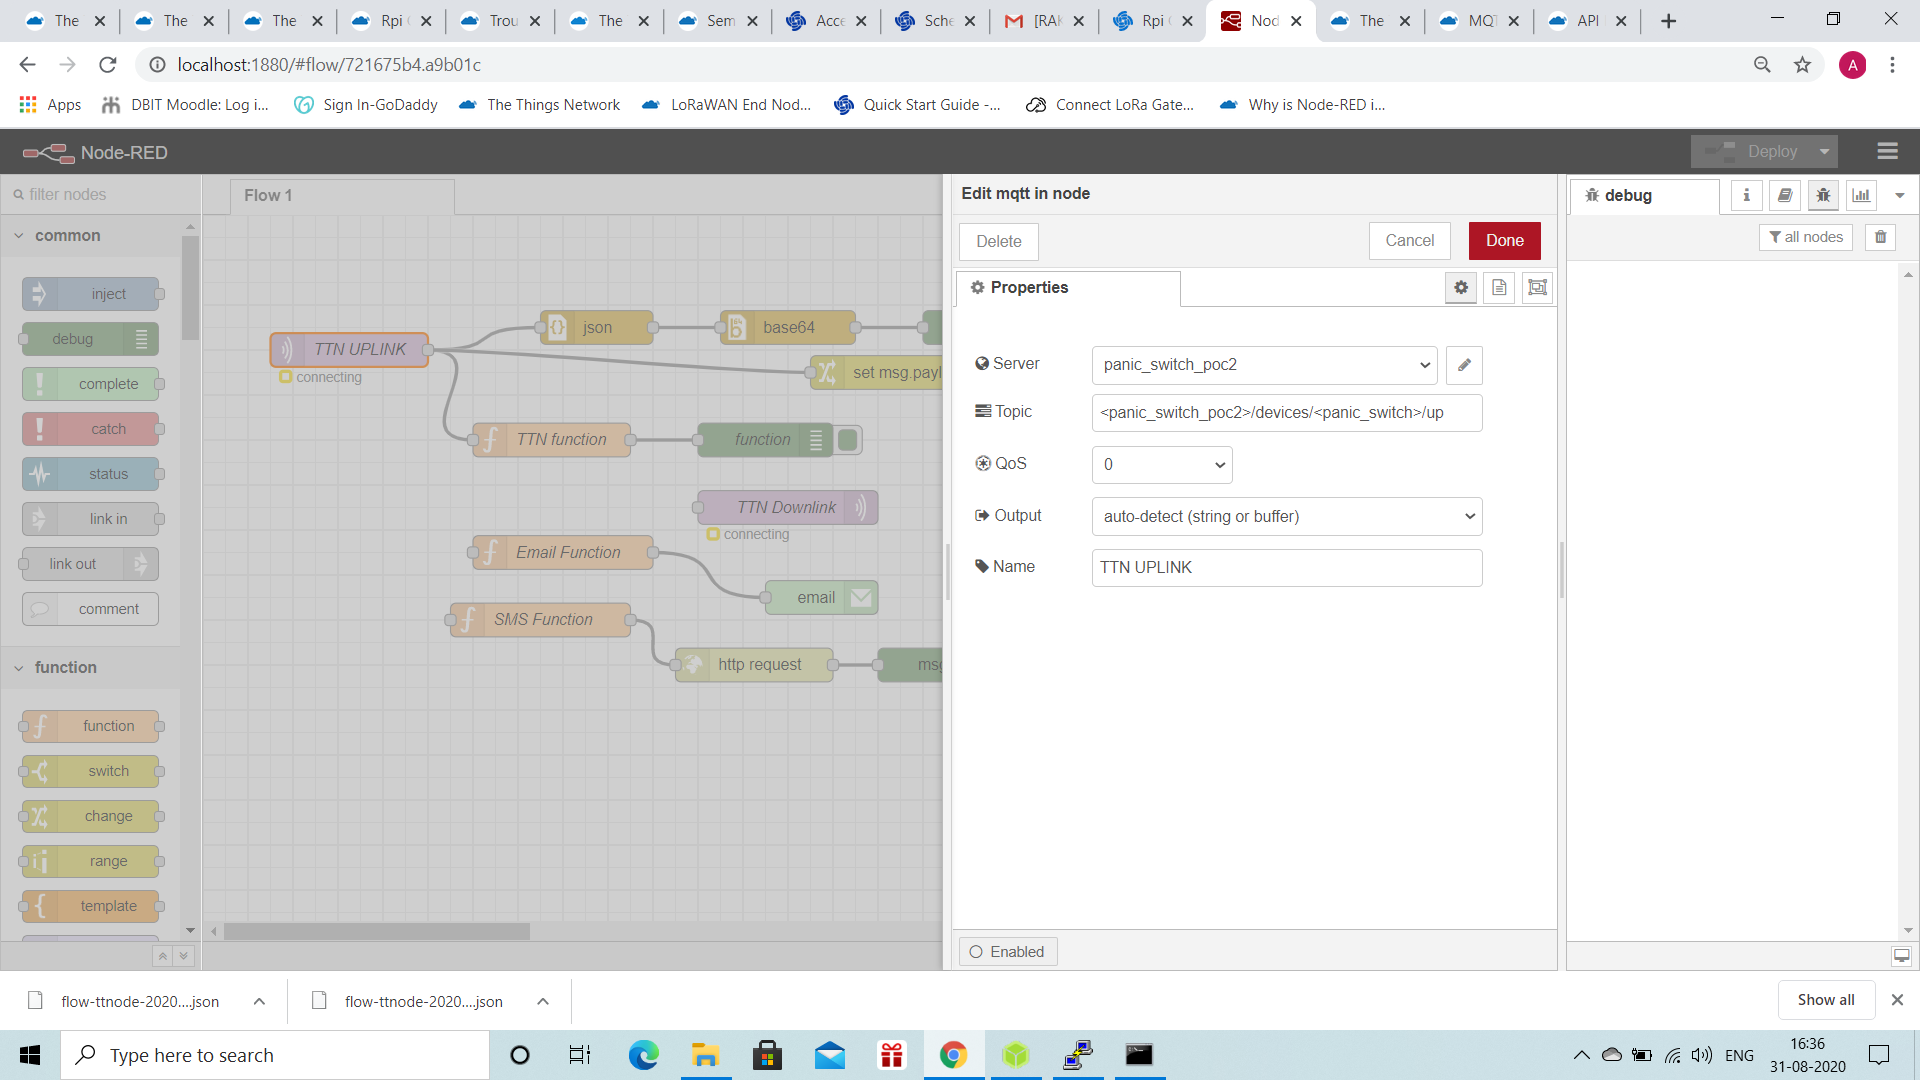Select the debug node in palette

click(x=91, y=339)
